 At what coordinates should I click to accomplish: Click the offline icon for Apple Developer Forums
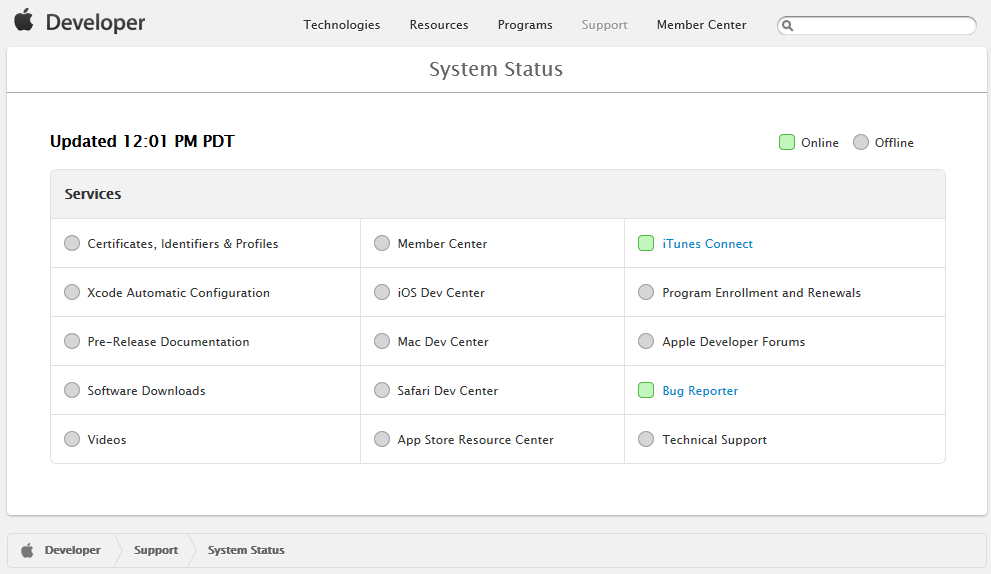tap(646, 341)
